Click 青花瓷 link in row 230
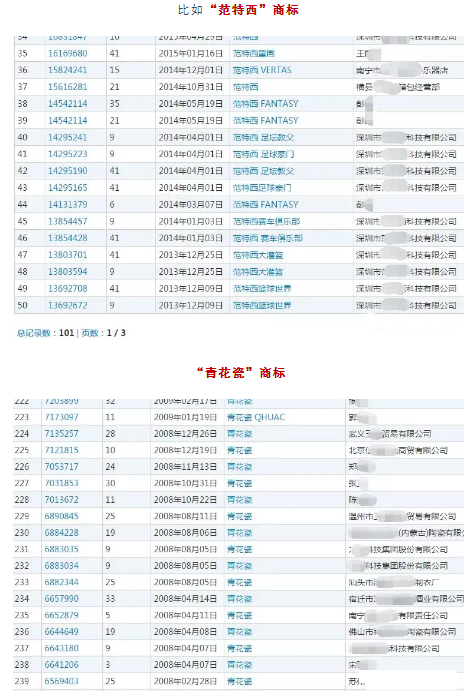Viewport: 476px width, 691px height. tap(239, 532)
